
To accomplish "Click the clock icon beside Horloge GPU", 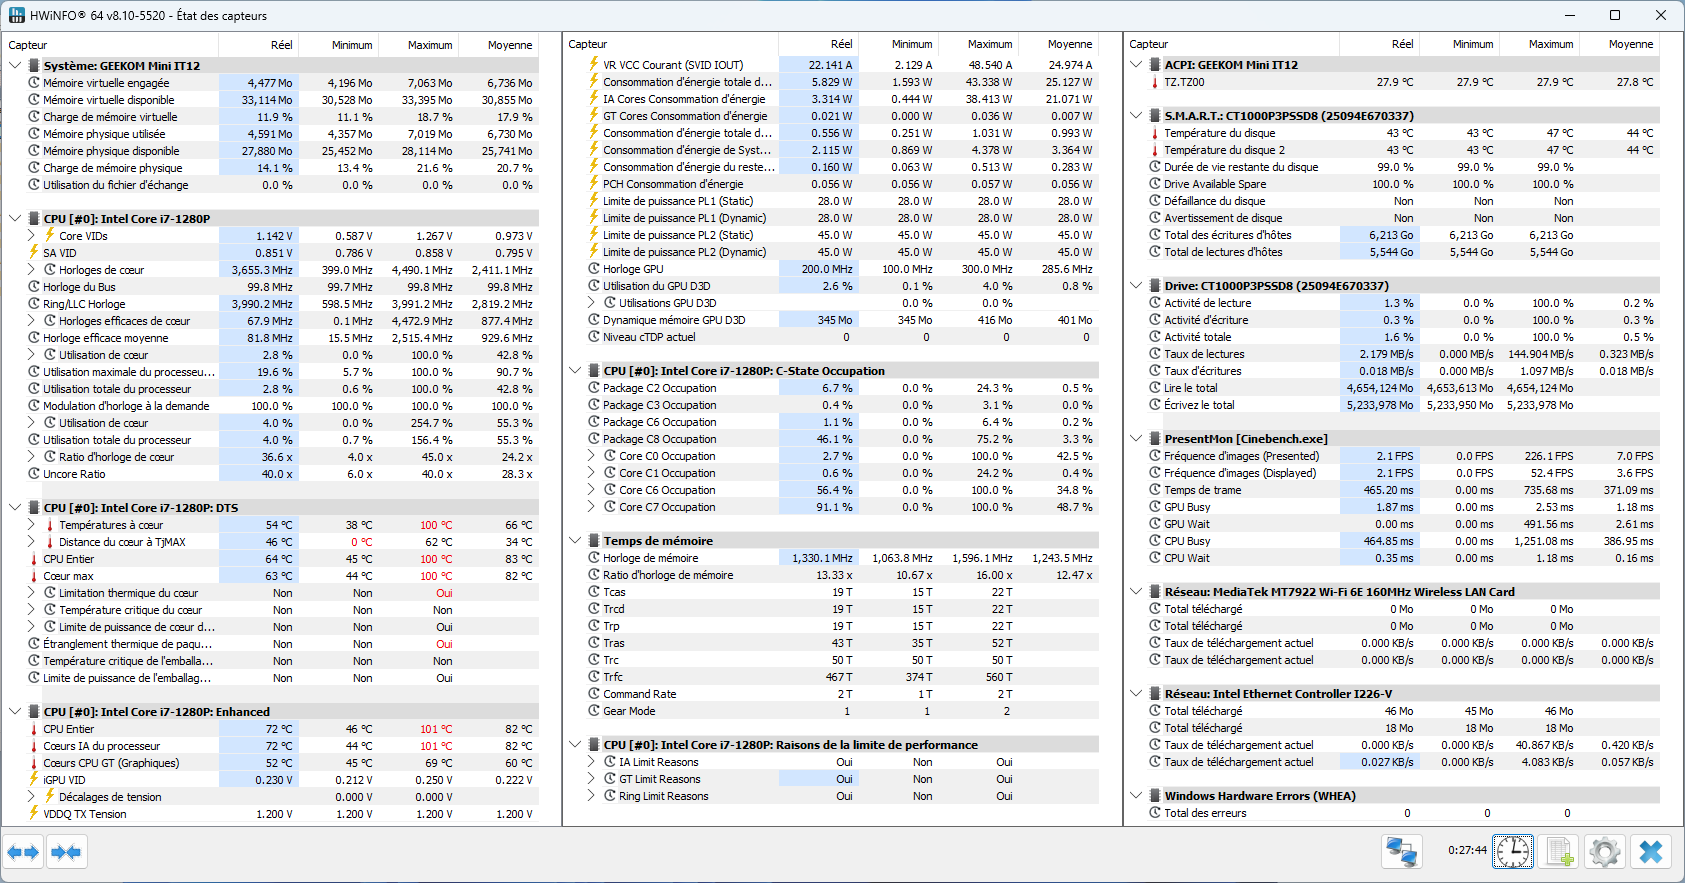I will (x=594, y=269).
